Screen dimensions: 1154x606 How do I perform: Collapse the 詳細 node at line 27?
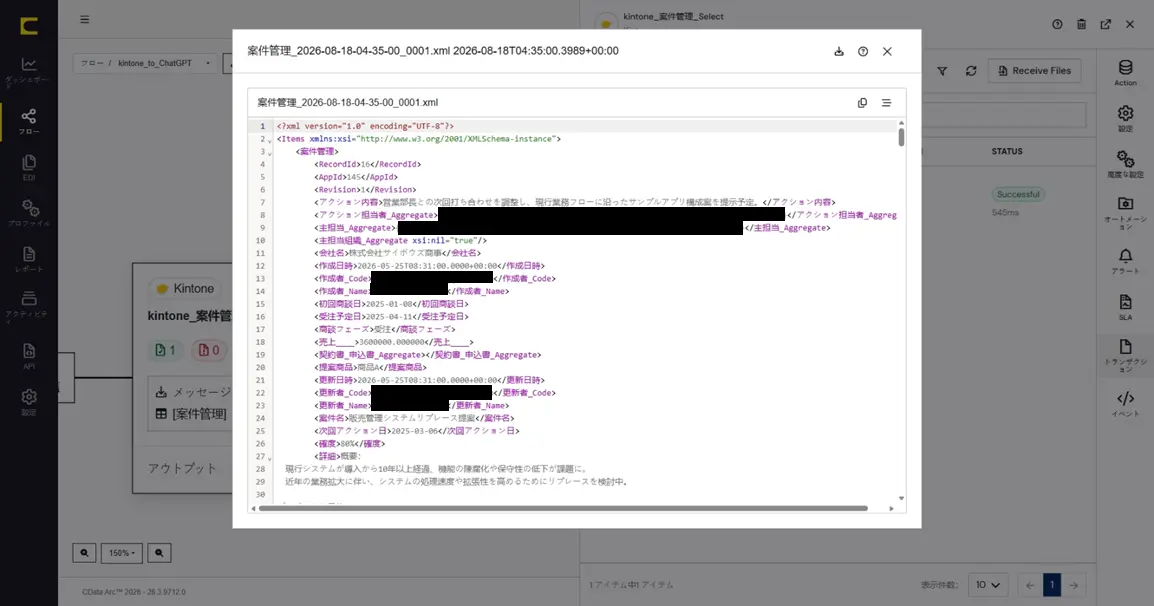[269, 458]
